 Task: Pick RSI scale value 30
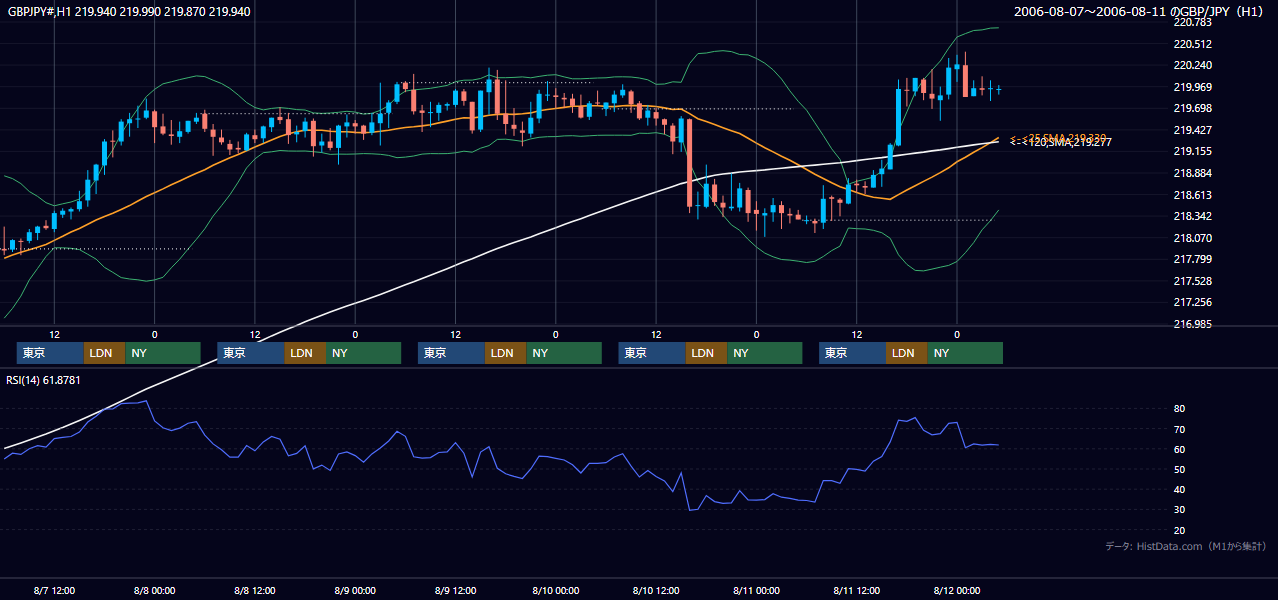[x=1180, y=510]
